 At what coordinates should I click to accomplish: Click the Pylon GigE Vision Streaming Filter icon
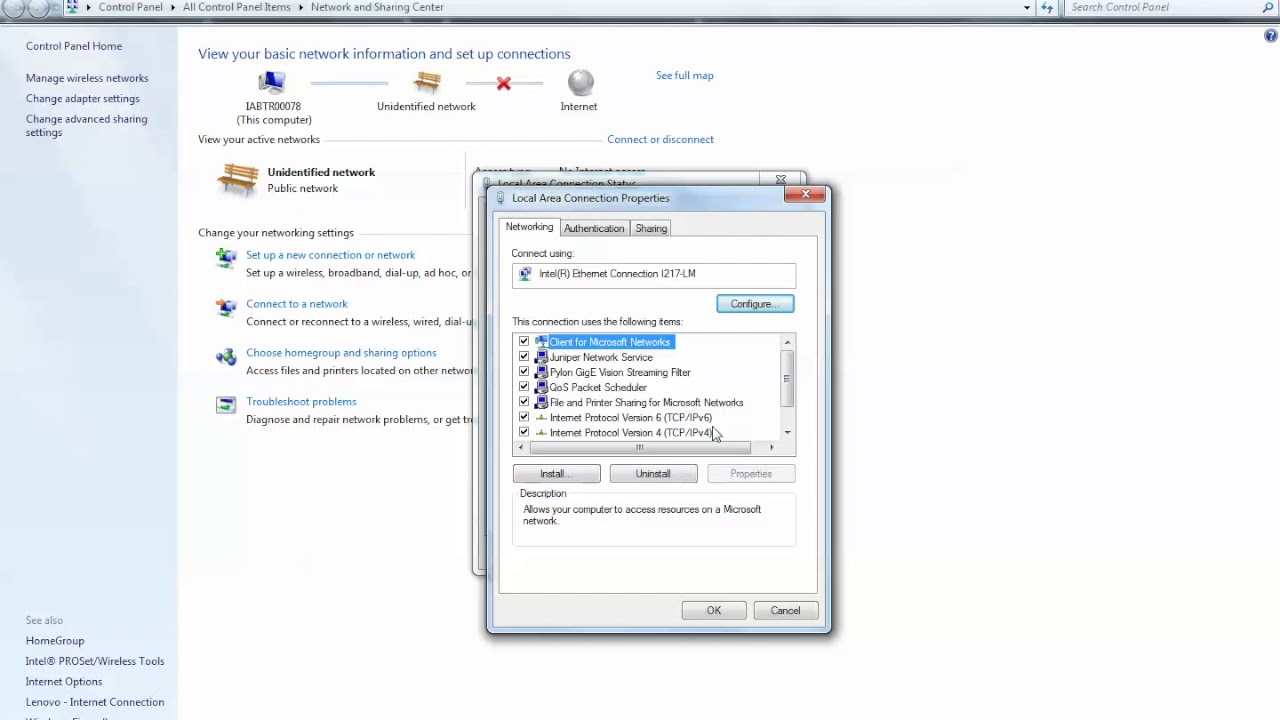[541, 372]
